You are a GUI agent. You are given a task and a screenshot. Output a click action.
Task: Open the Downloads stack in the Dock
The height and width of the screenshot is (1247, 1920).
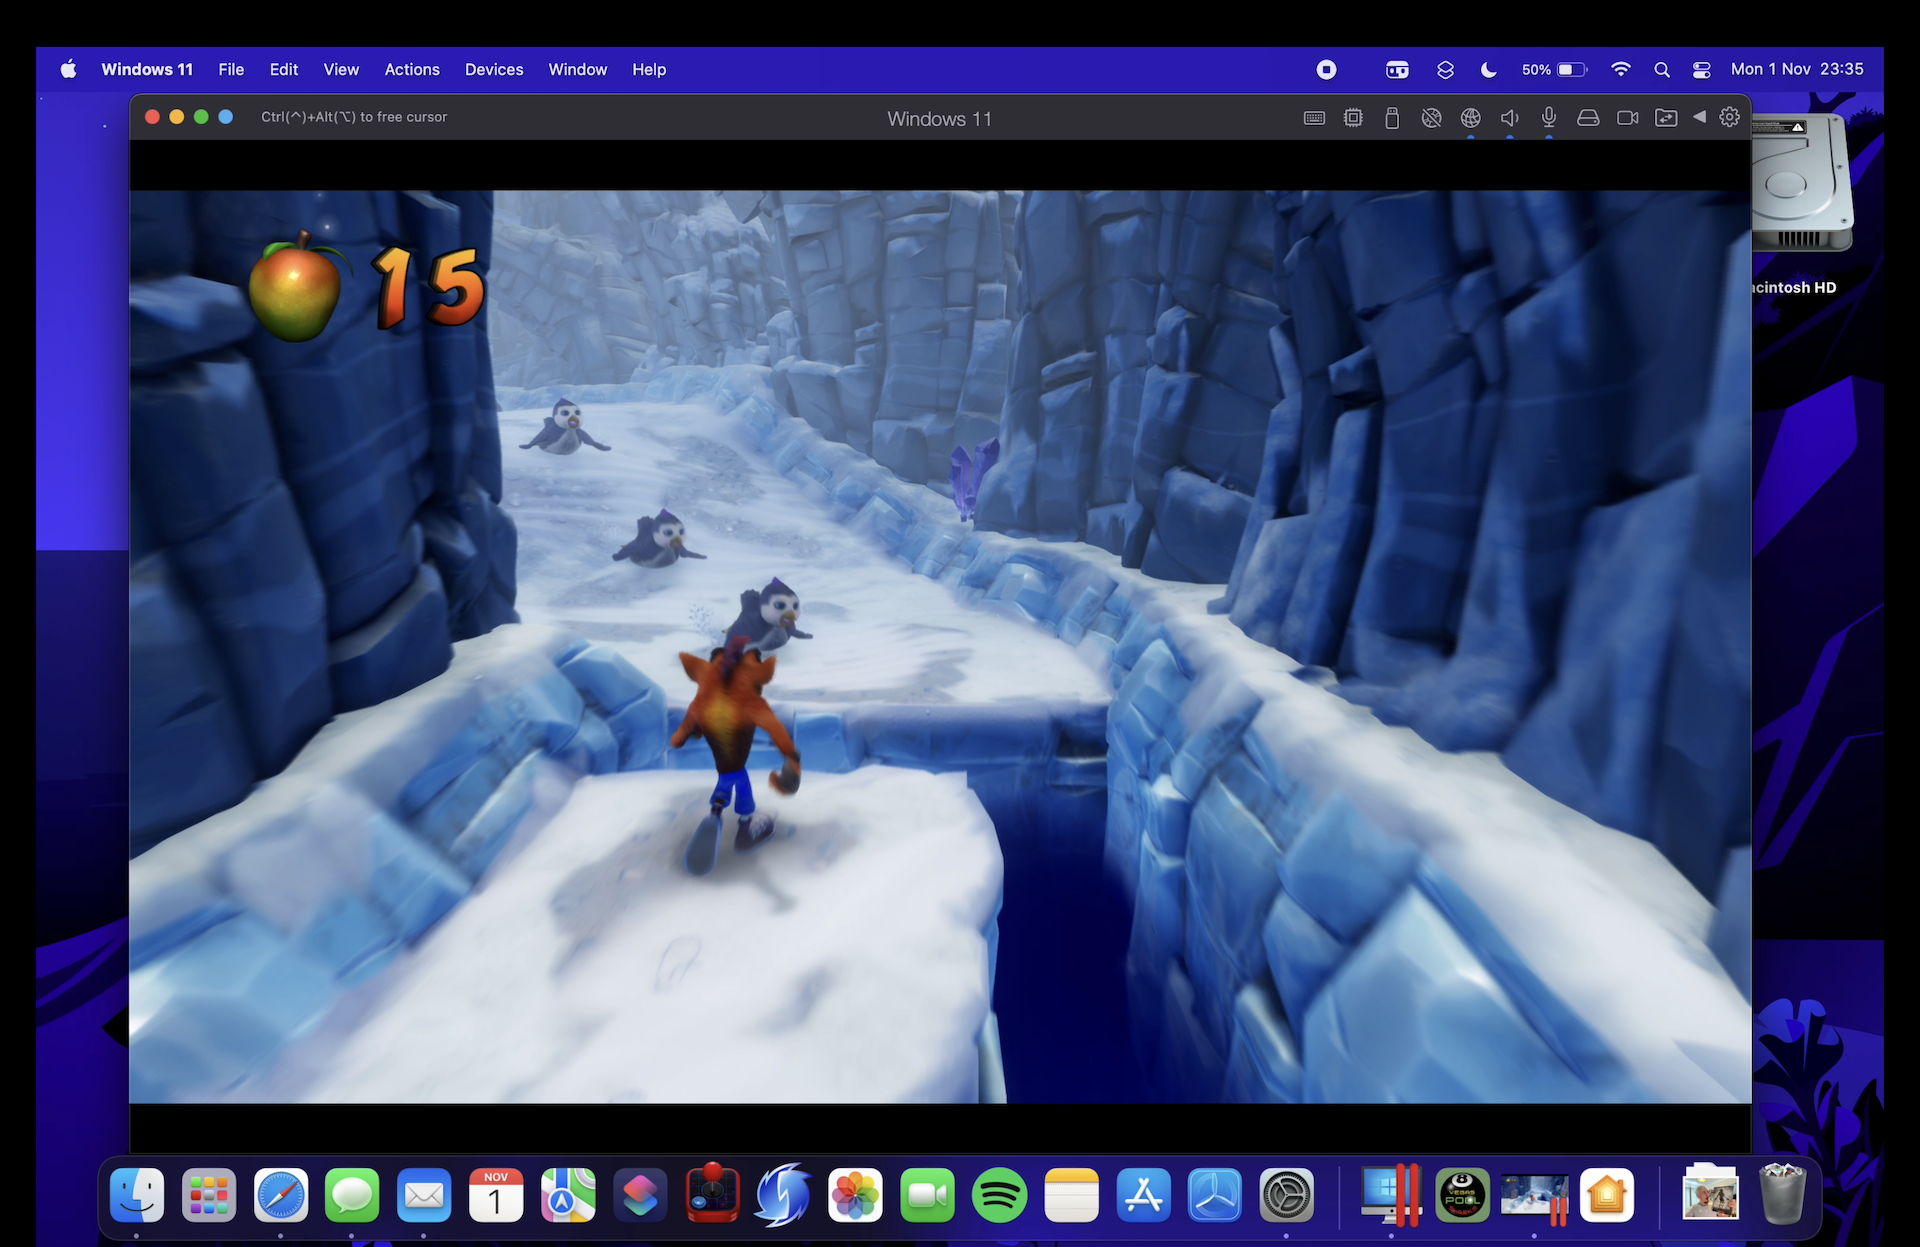point(1710,1192)
